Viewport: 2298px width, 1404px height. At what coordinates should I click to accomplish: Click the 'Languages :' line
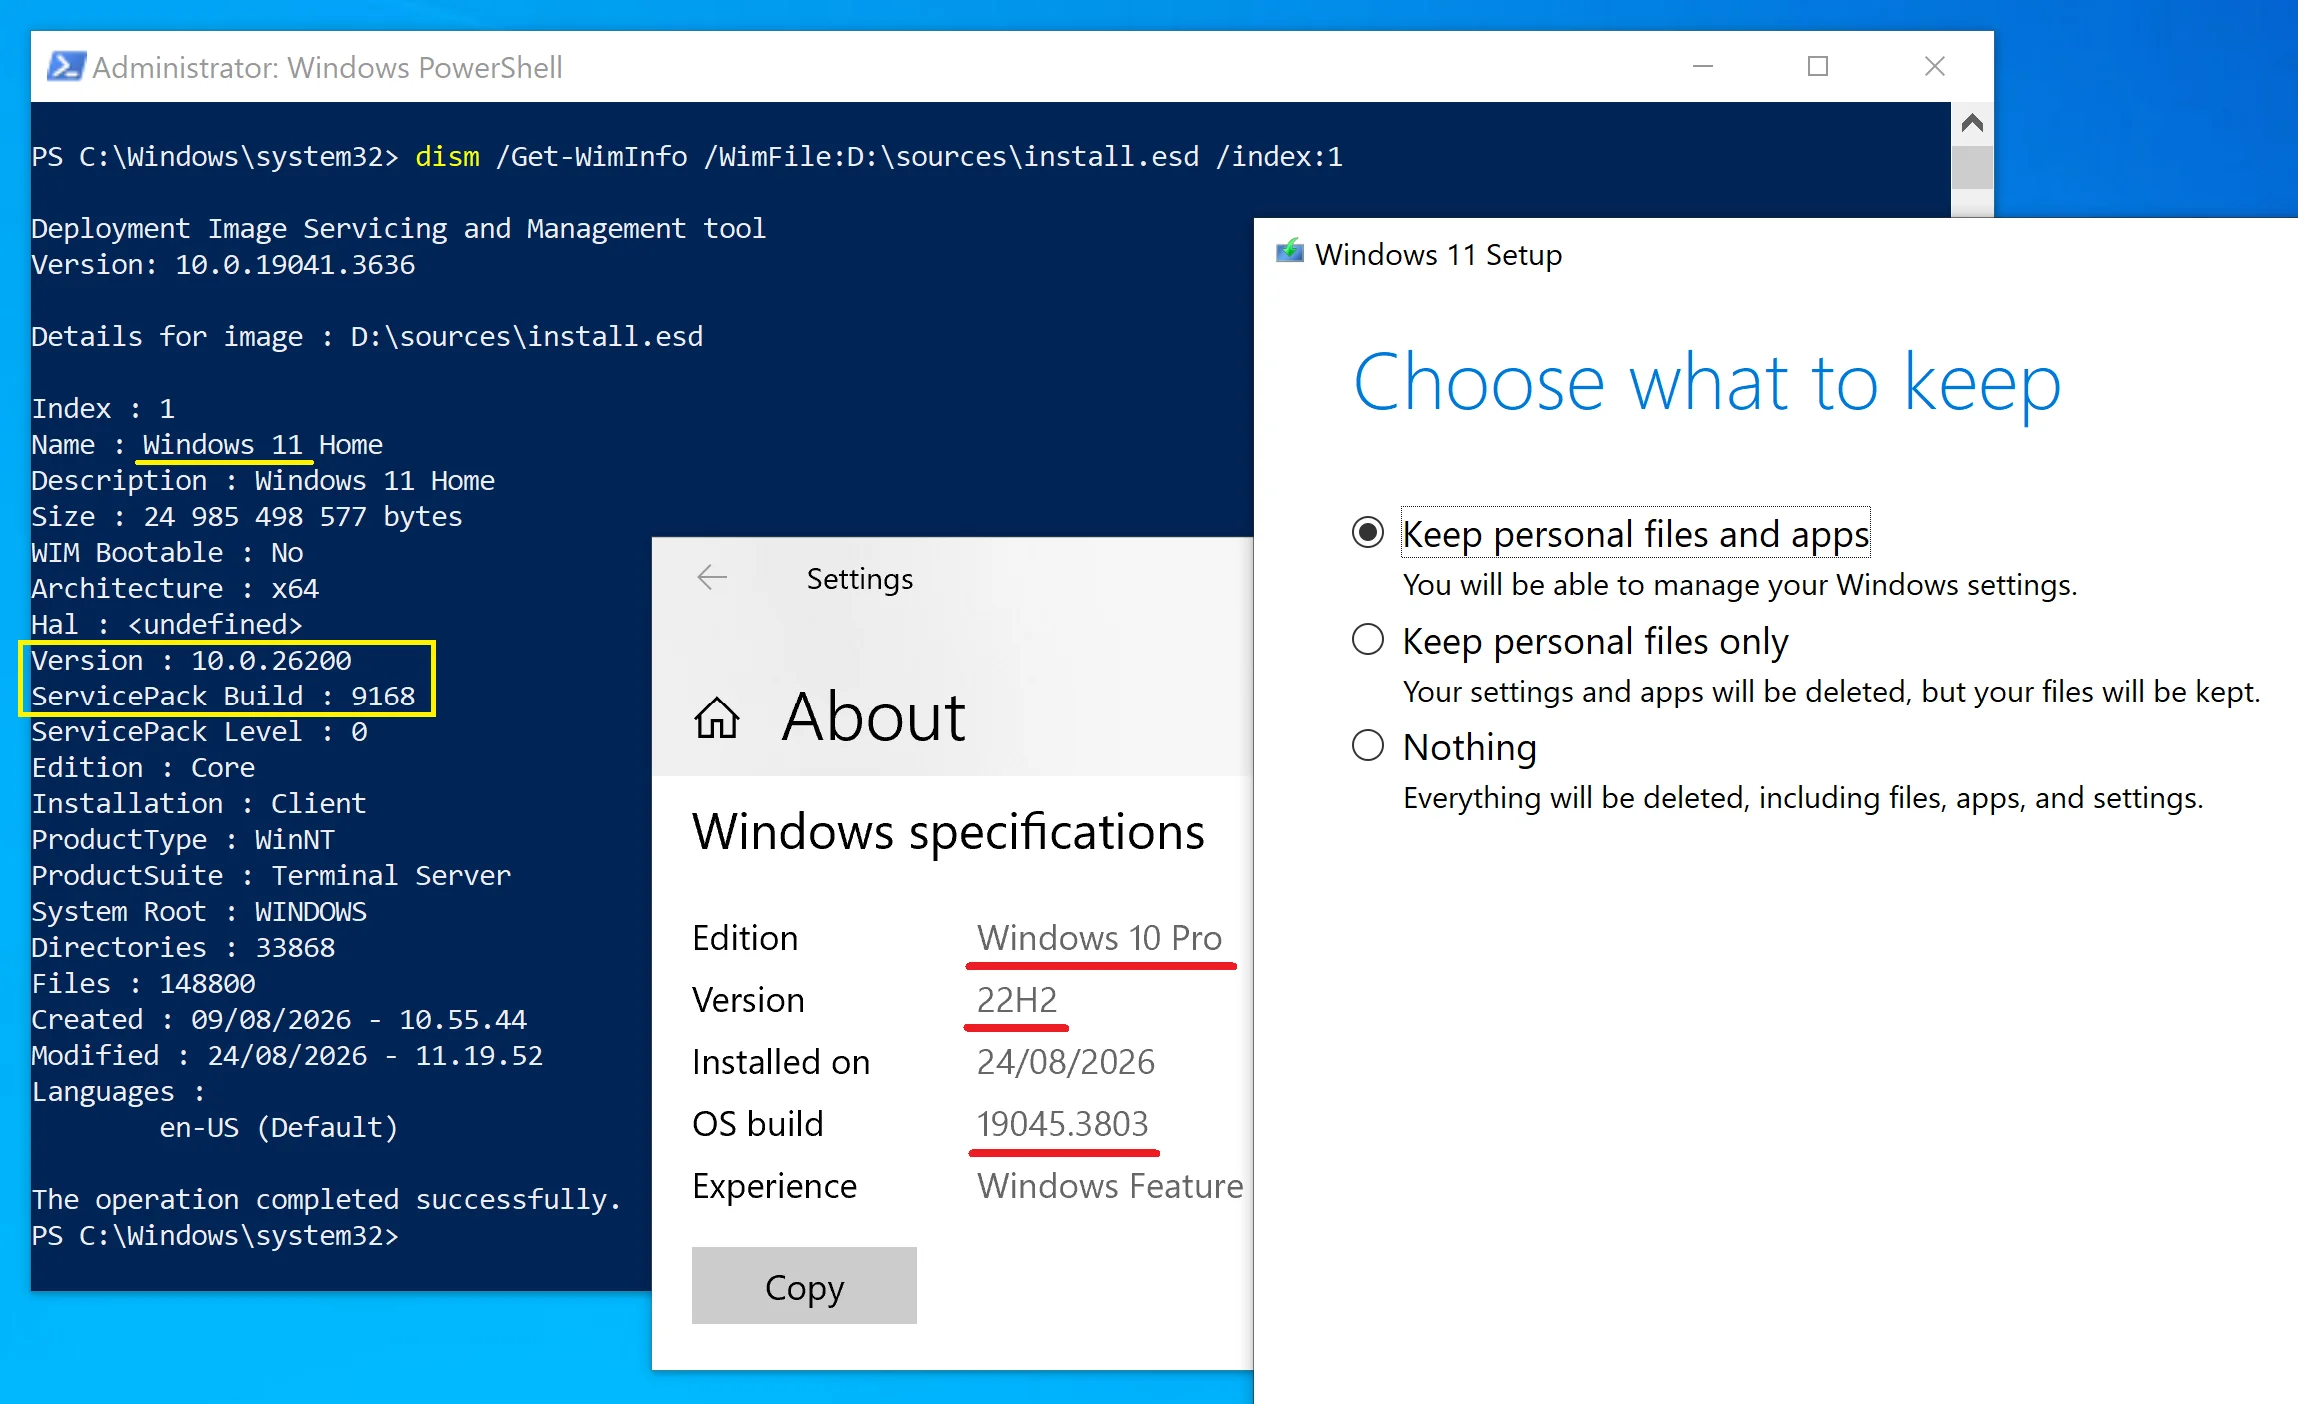pyautogui.click(x=118, y=1092)
